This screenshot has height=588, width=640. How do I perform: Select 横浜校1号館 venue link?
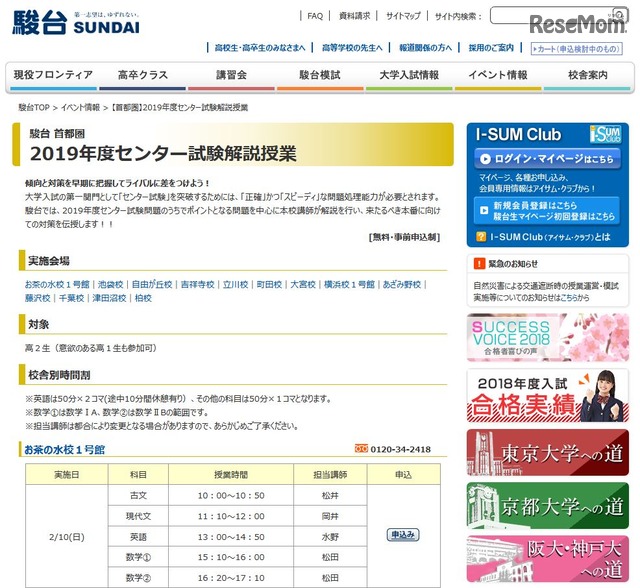click(349, 284)
